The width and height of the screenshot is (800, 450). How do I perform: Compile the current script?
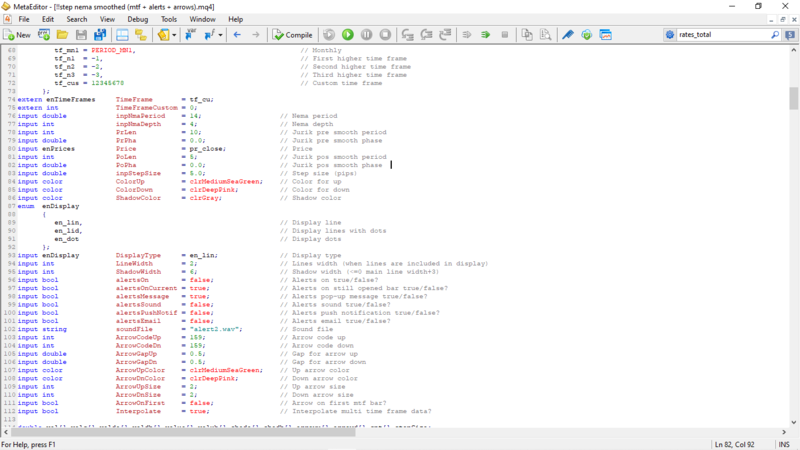pos(292,35)
